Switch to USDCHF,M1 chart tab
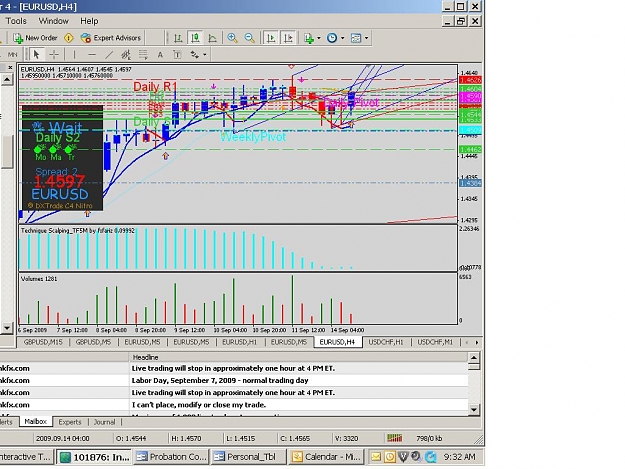625x469 pixels. [435, 342]
